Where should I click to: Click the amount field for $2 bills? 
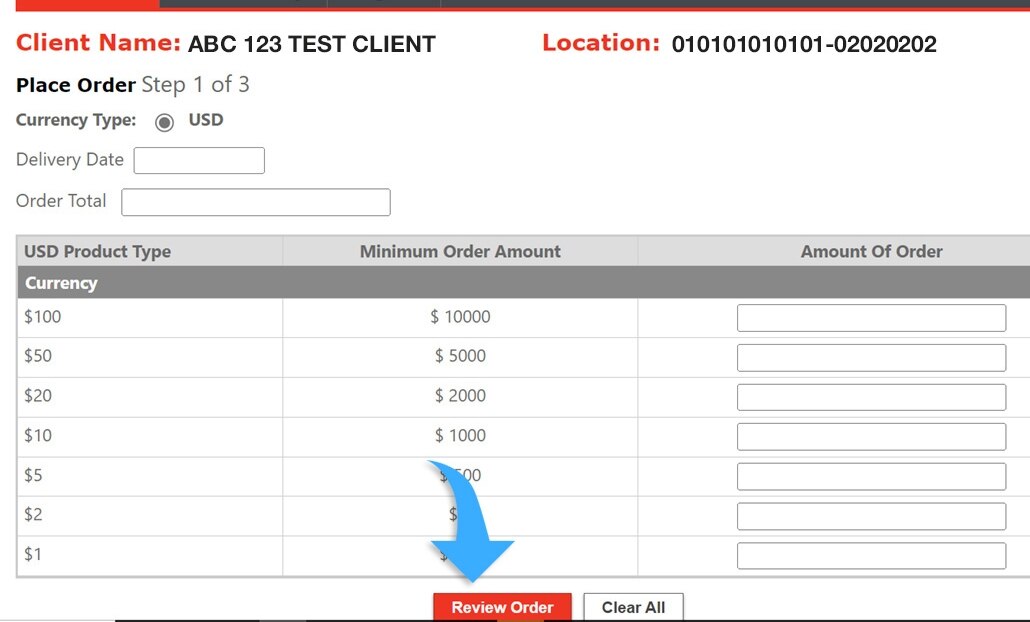click(x=870, y=516)
